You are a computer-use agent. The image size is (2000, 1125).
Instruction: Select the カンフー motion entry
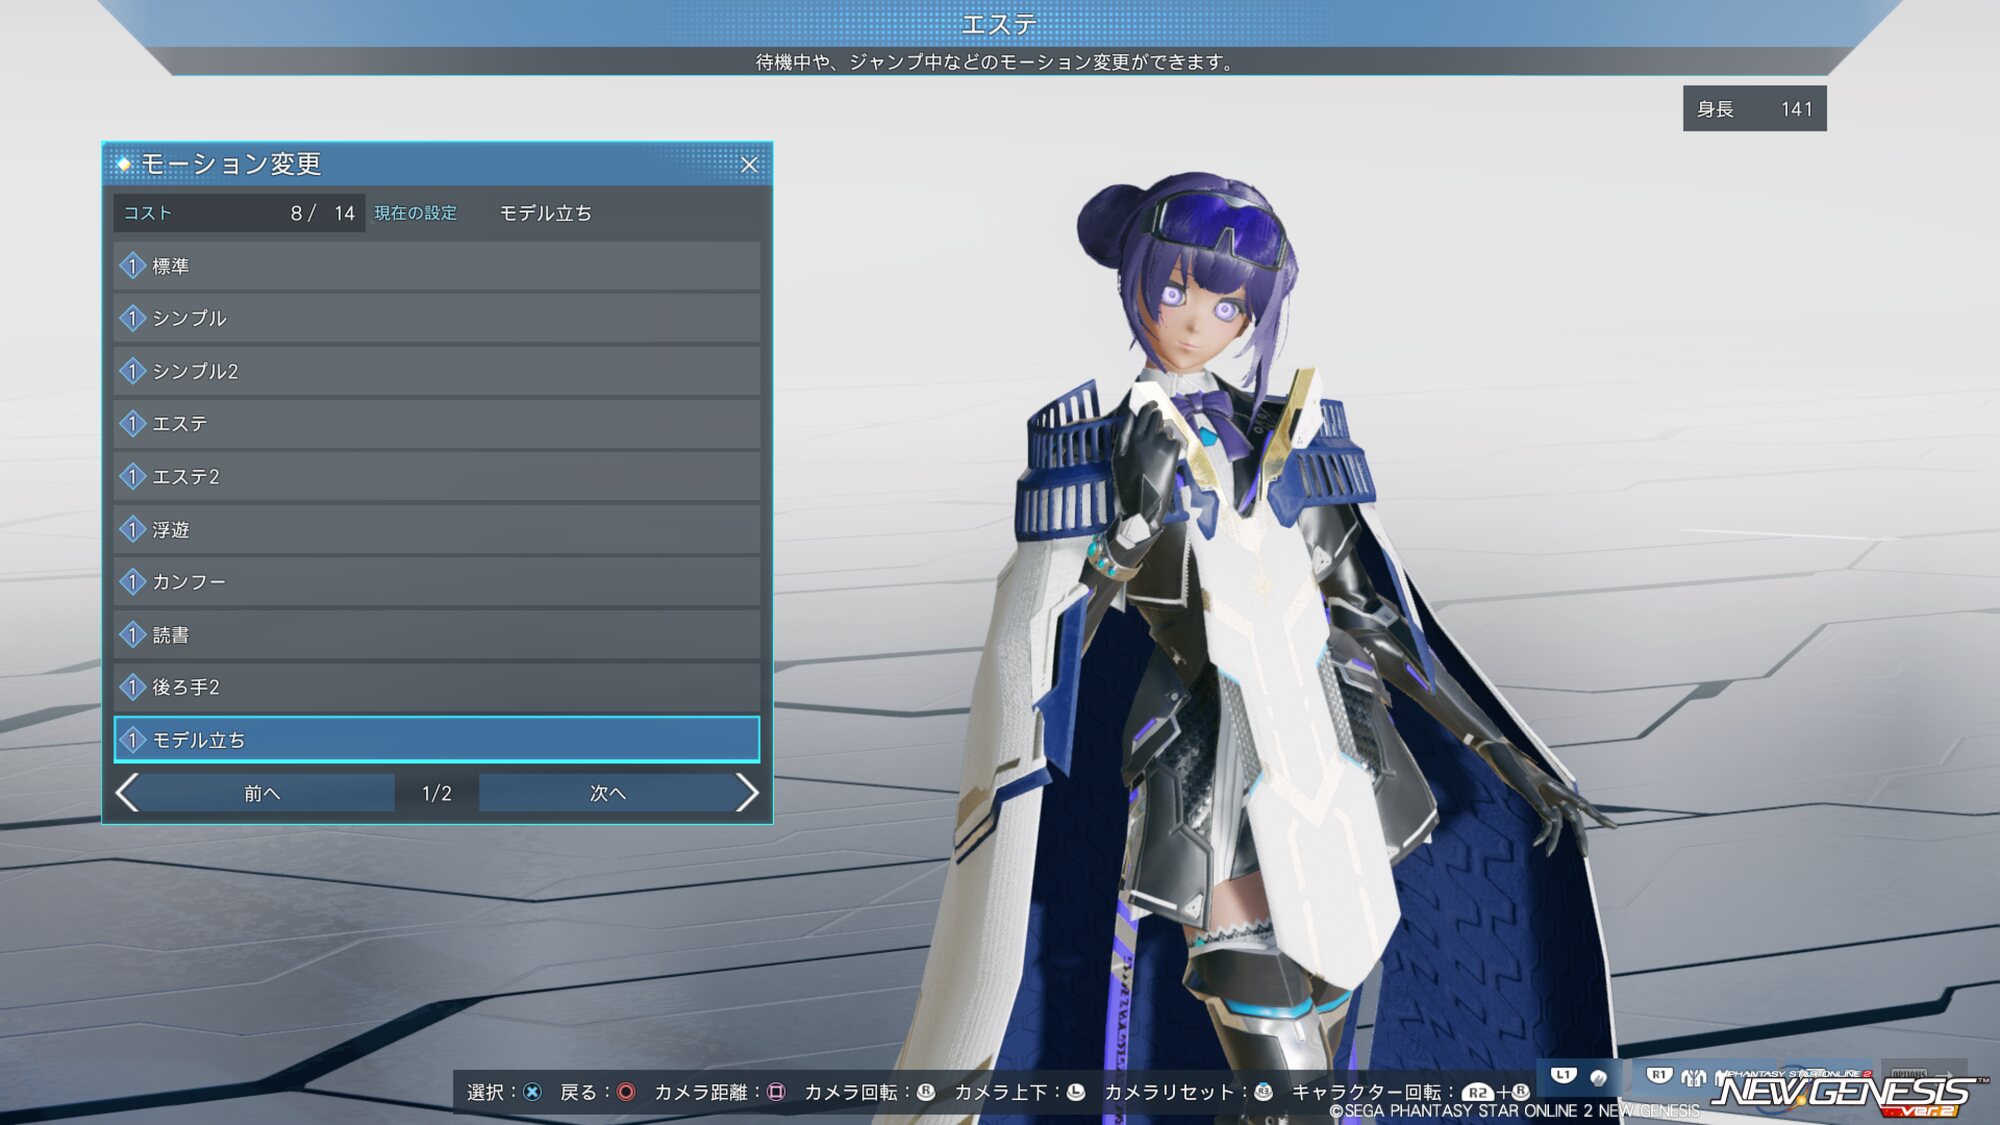437,582
